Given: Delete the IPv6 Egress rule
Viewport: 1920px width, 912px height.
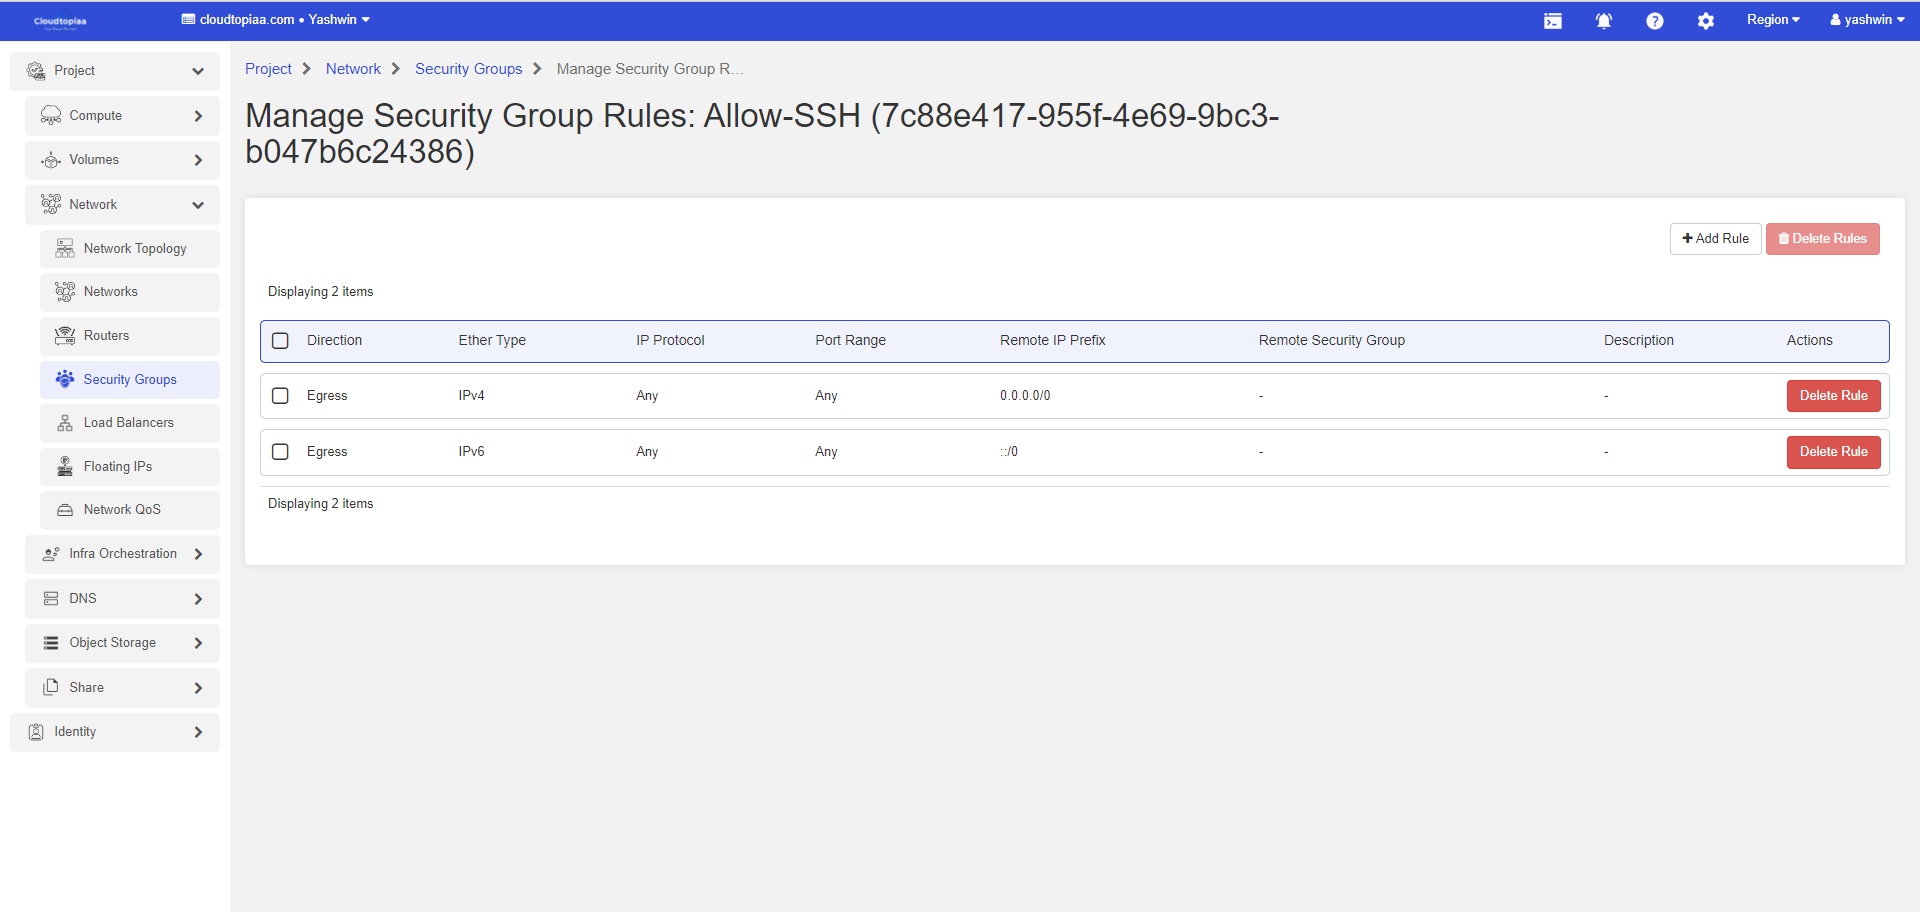Looking at the screenshot, I should click(1833, 452).
